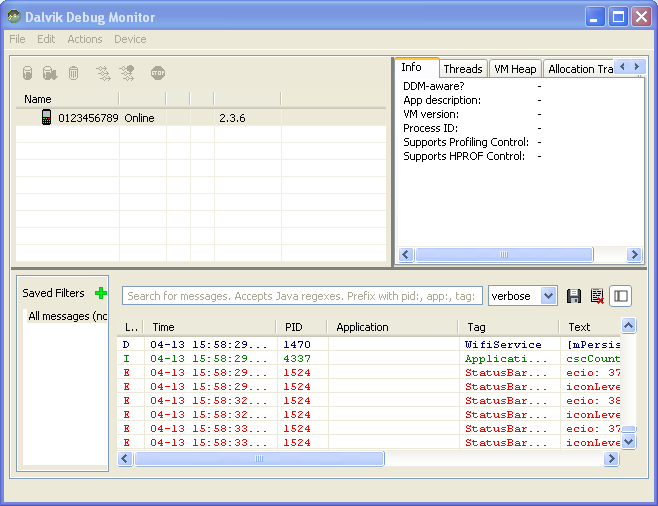Click the Cause GC trash icon

point(73,73)
